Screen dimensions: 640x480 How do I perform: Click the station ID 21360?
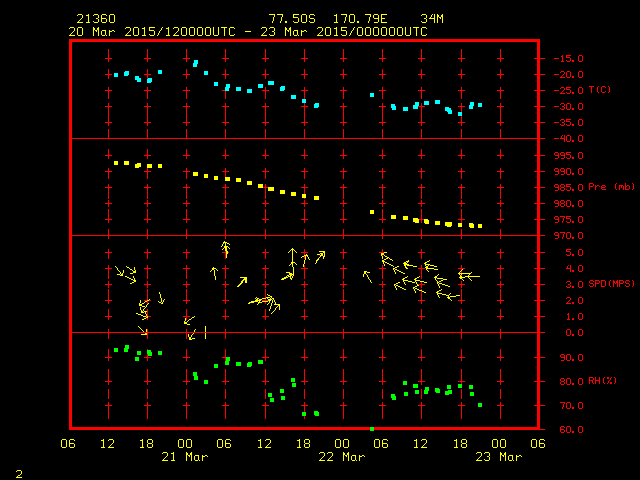(x=96, y=19)
